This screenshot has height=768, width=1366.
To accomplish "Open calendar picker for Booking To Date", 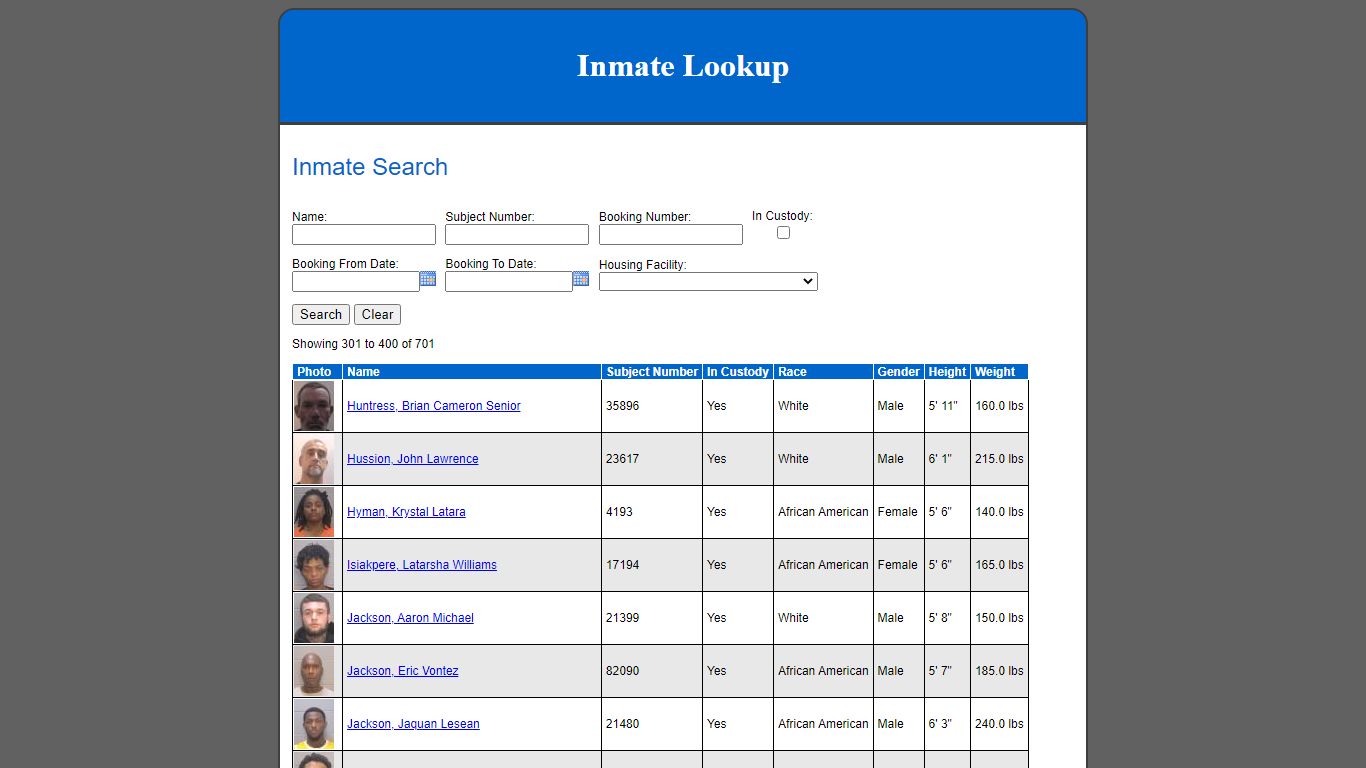I will pos(581,279).
